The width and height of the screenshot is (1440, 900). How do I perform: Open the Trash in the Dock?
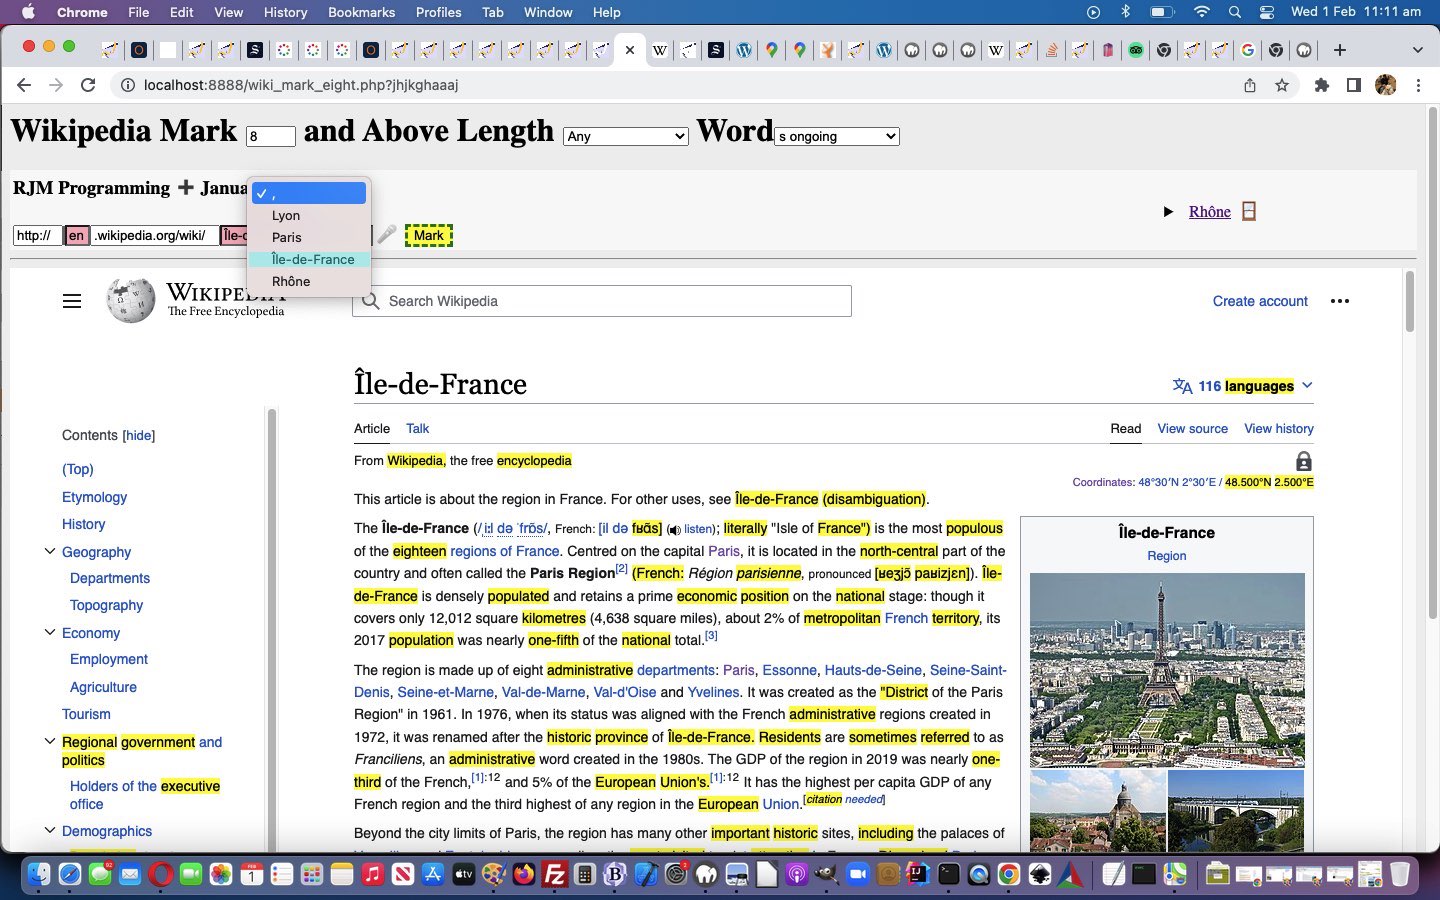(1400, 875)
